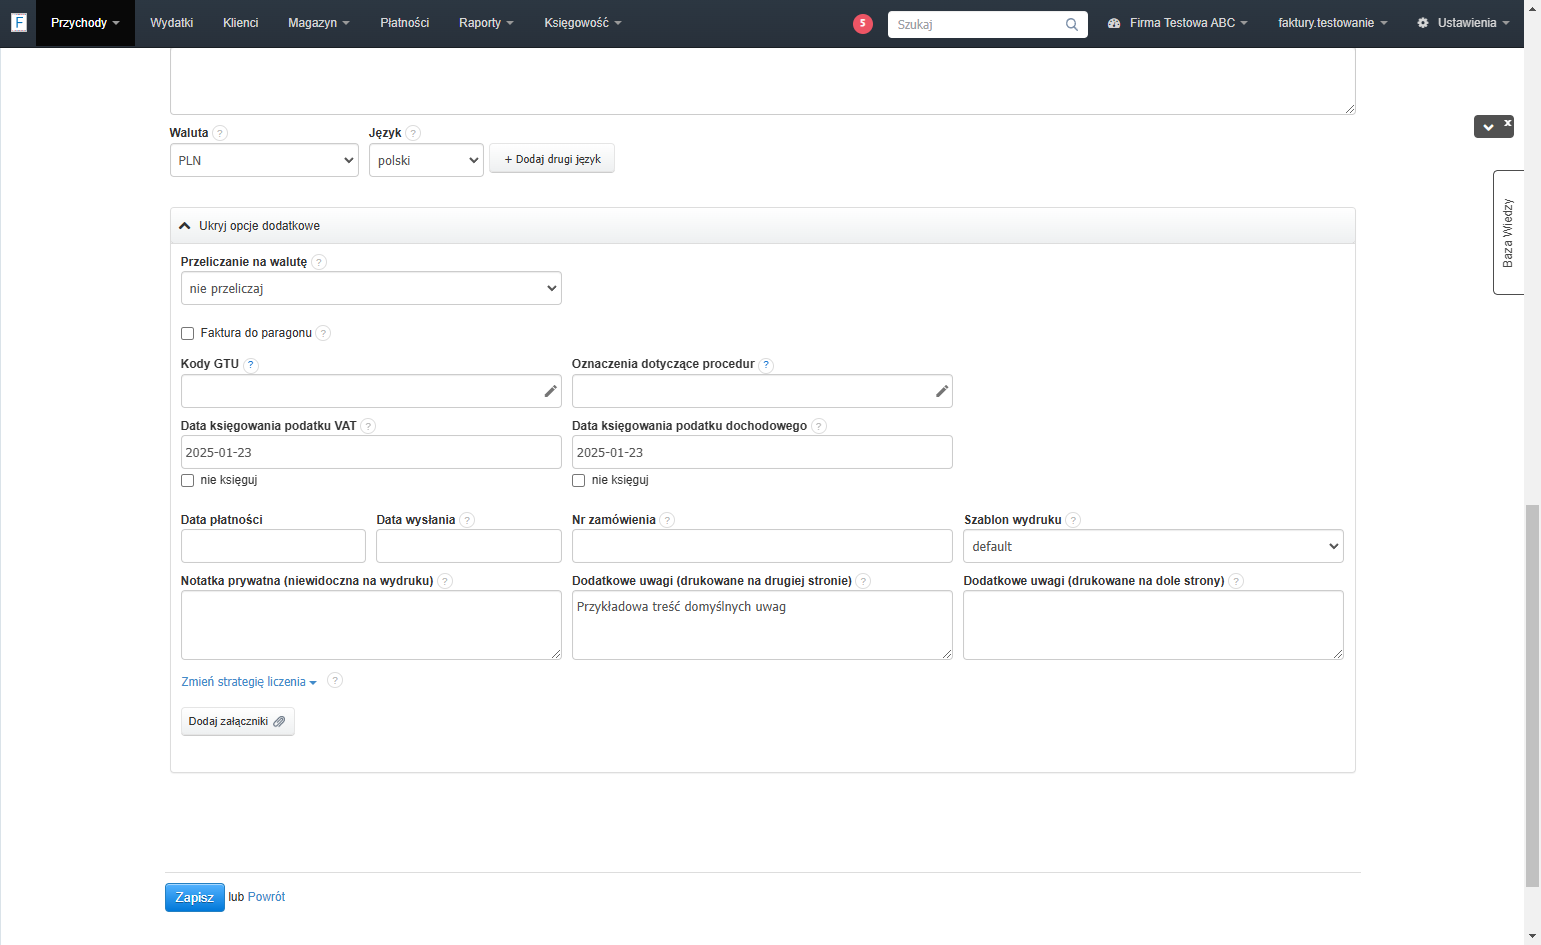Open the Raporty menu
1541x945 pixels.
[x=486, y=23]
